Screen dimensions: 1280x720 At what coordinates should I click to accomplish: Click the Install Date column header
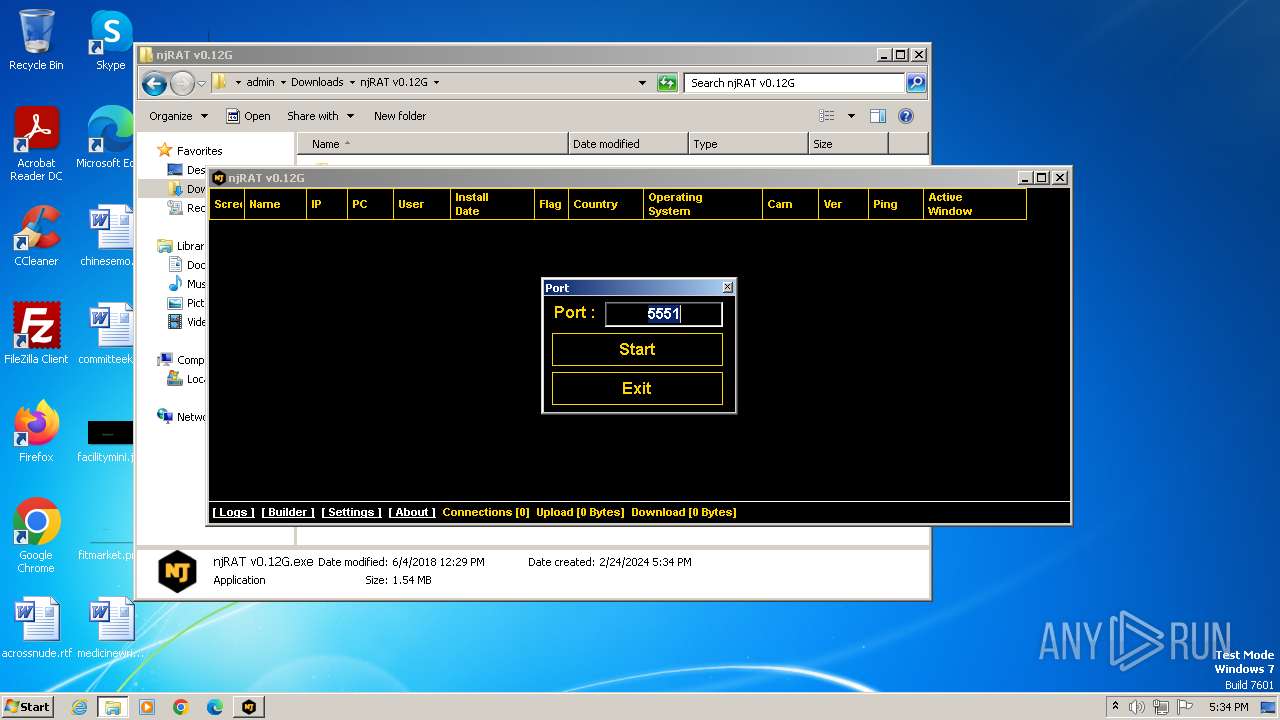point(491,204)
